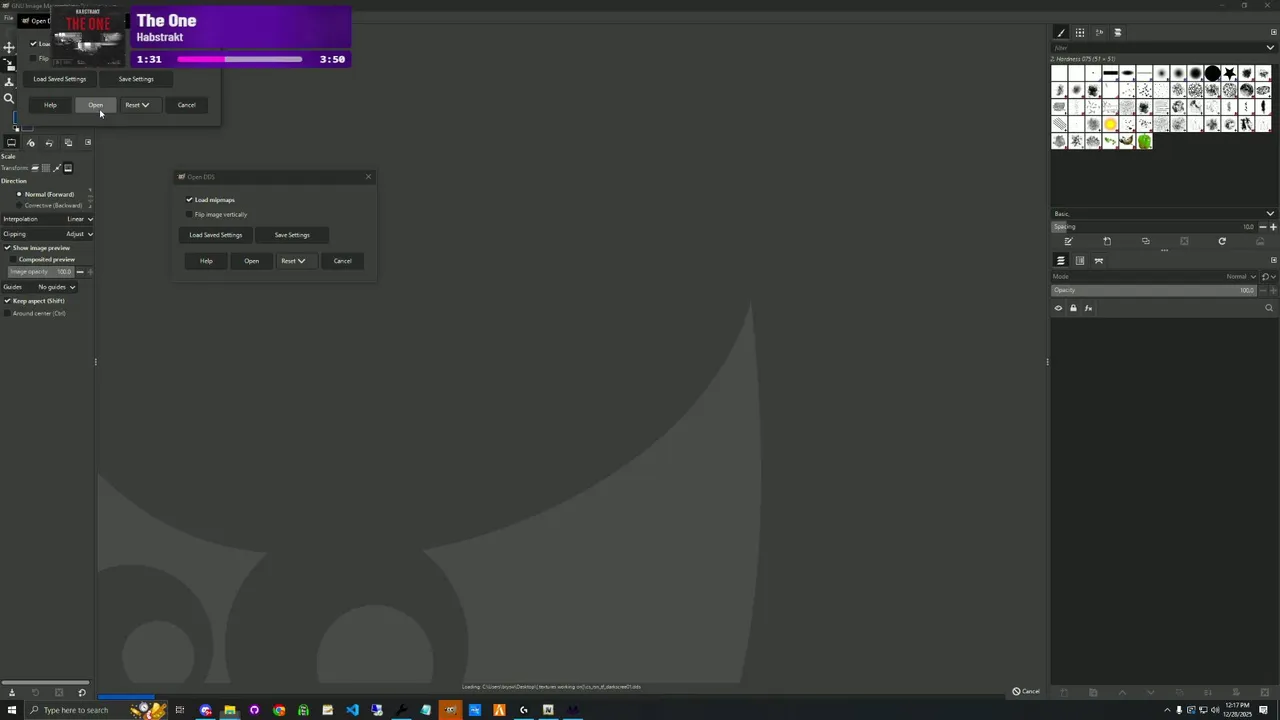This screenshot has width=1280, height=720.
Task: Toggle Load mipmaps in unobscured Open DDS dialog
Action: coord(210,200)
